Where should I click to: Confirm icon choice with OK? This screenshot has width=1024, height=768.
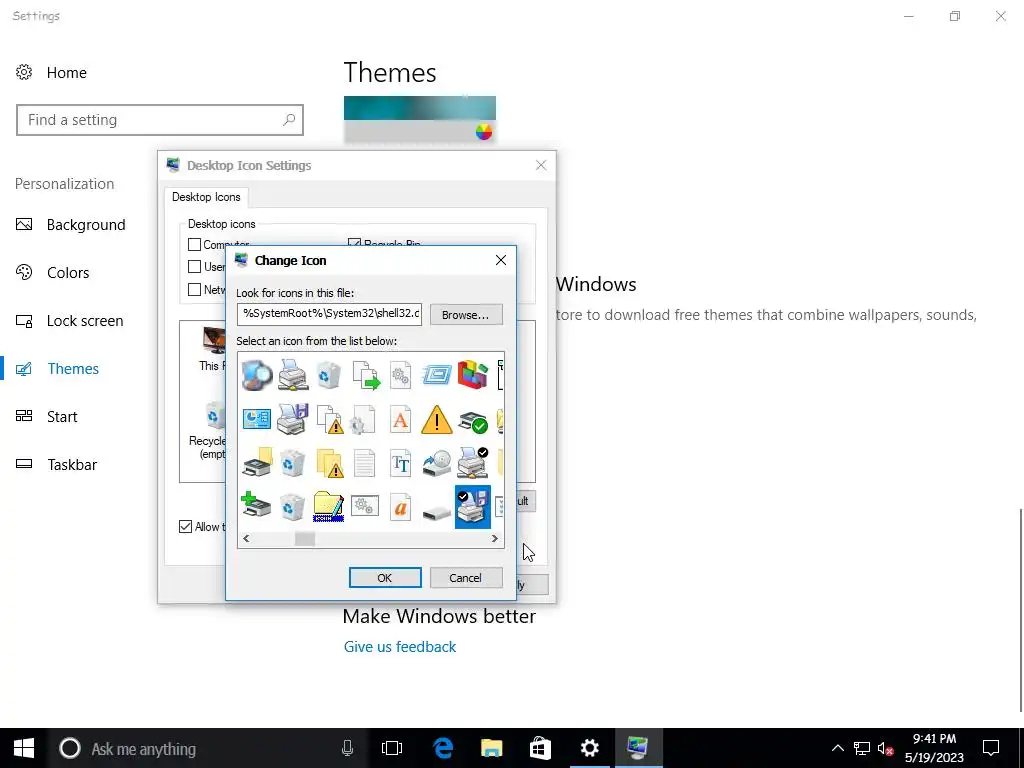coord(385,578)
